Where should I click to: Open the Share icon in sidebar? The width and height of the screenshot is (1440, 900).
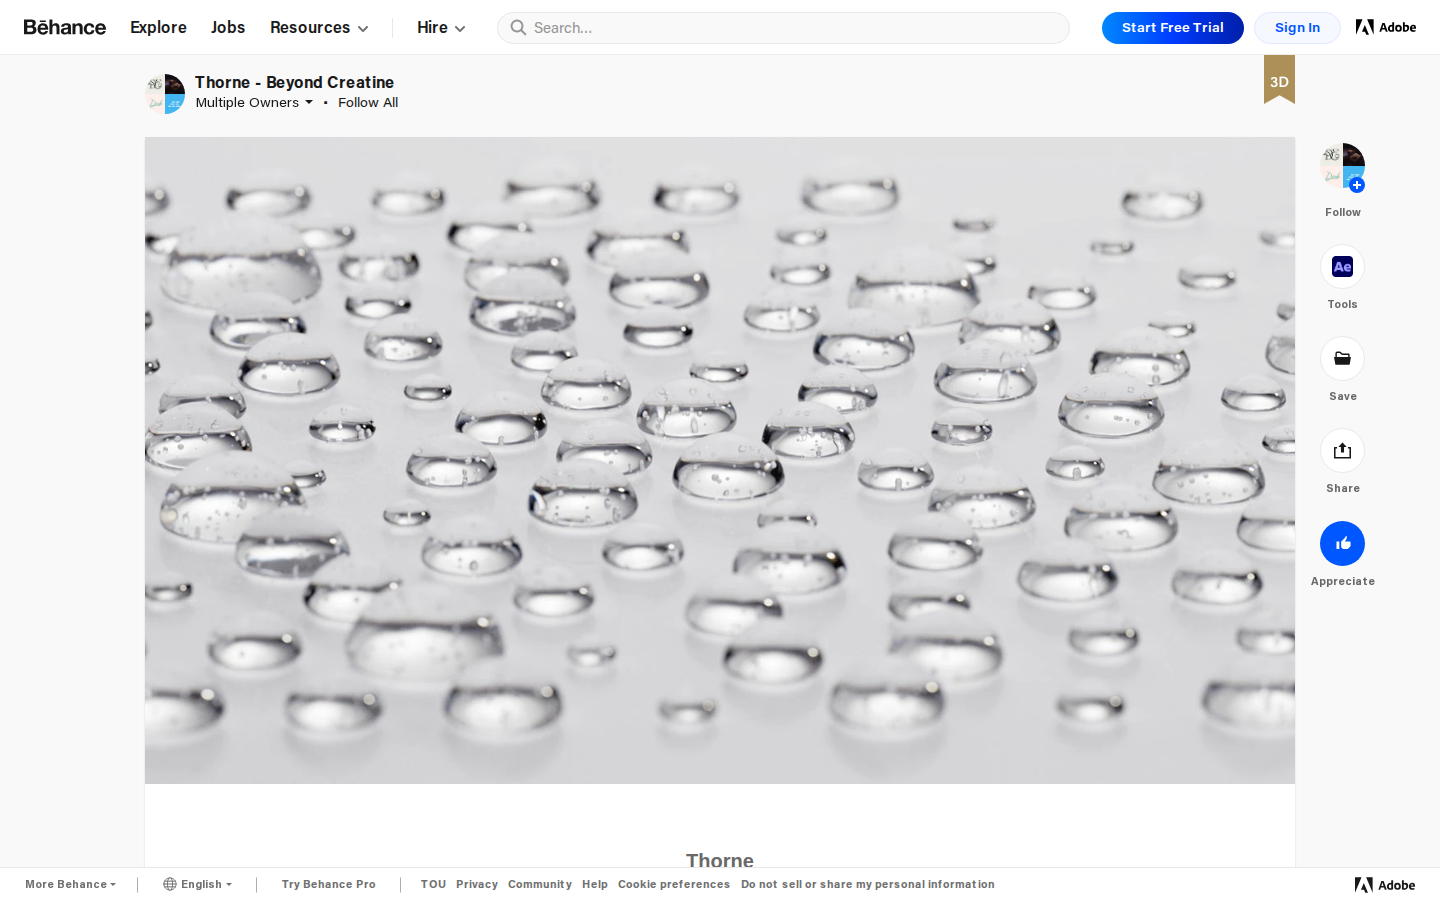click(1342, 451)
